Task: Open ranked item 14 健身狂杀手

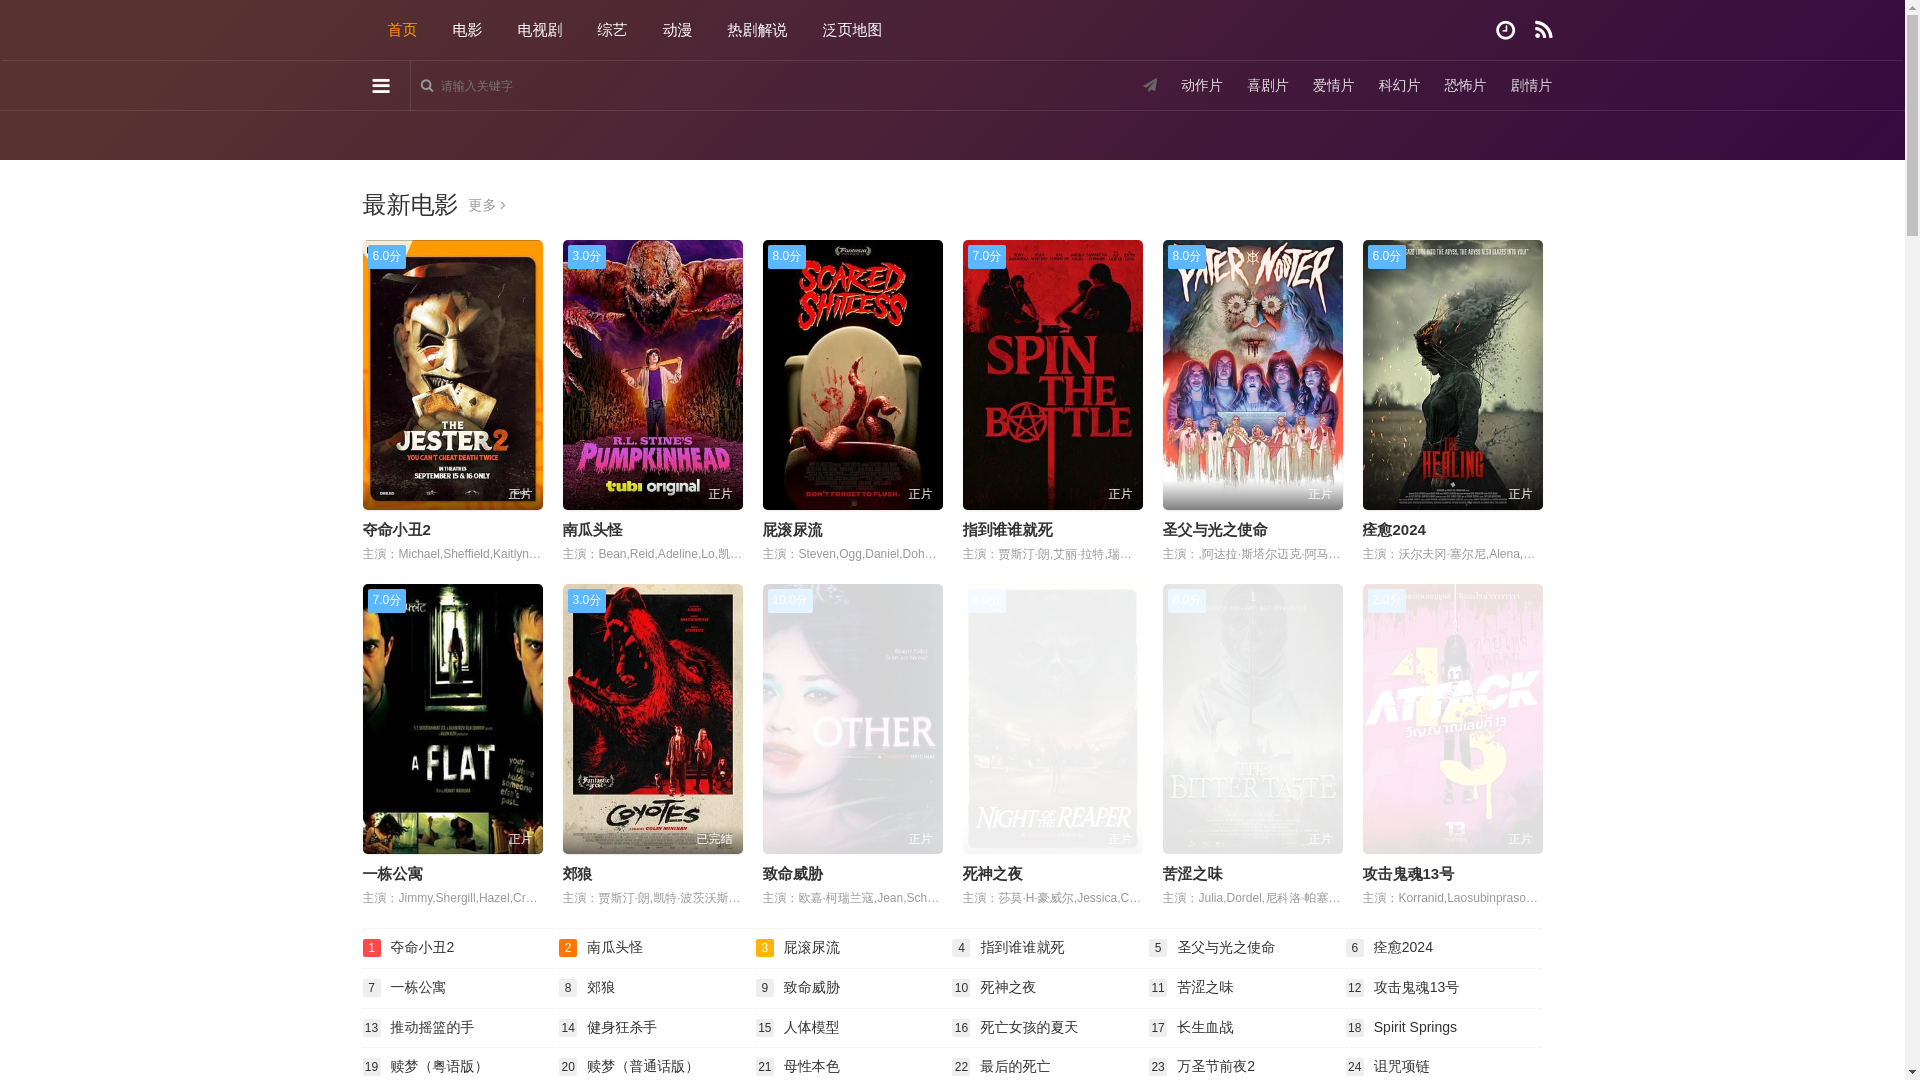Action: coord(622,1027)
